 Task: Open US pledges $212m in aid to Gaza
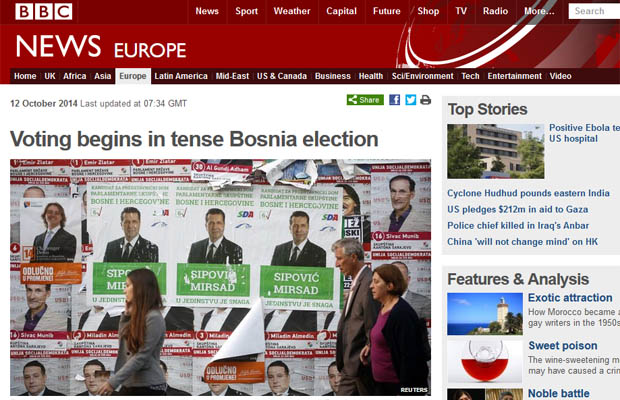point(518,209)
